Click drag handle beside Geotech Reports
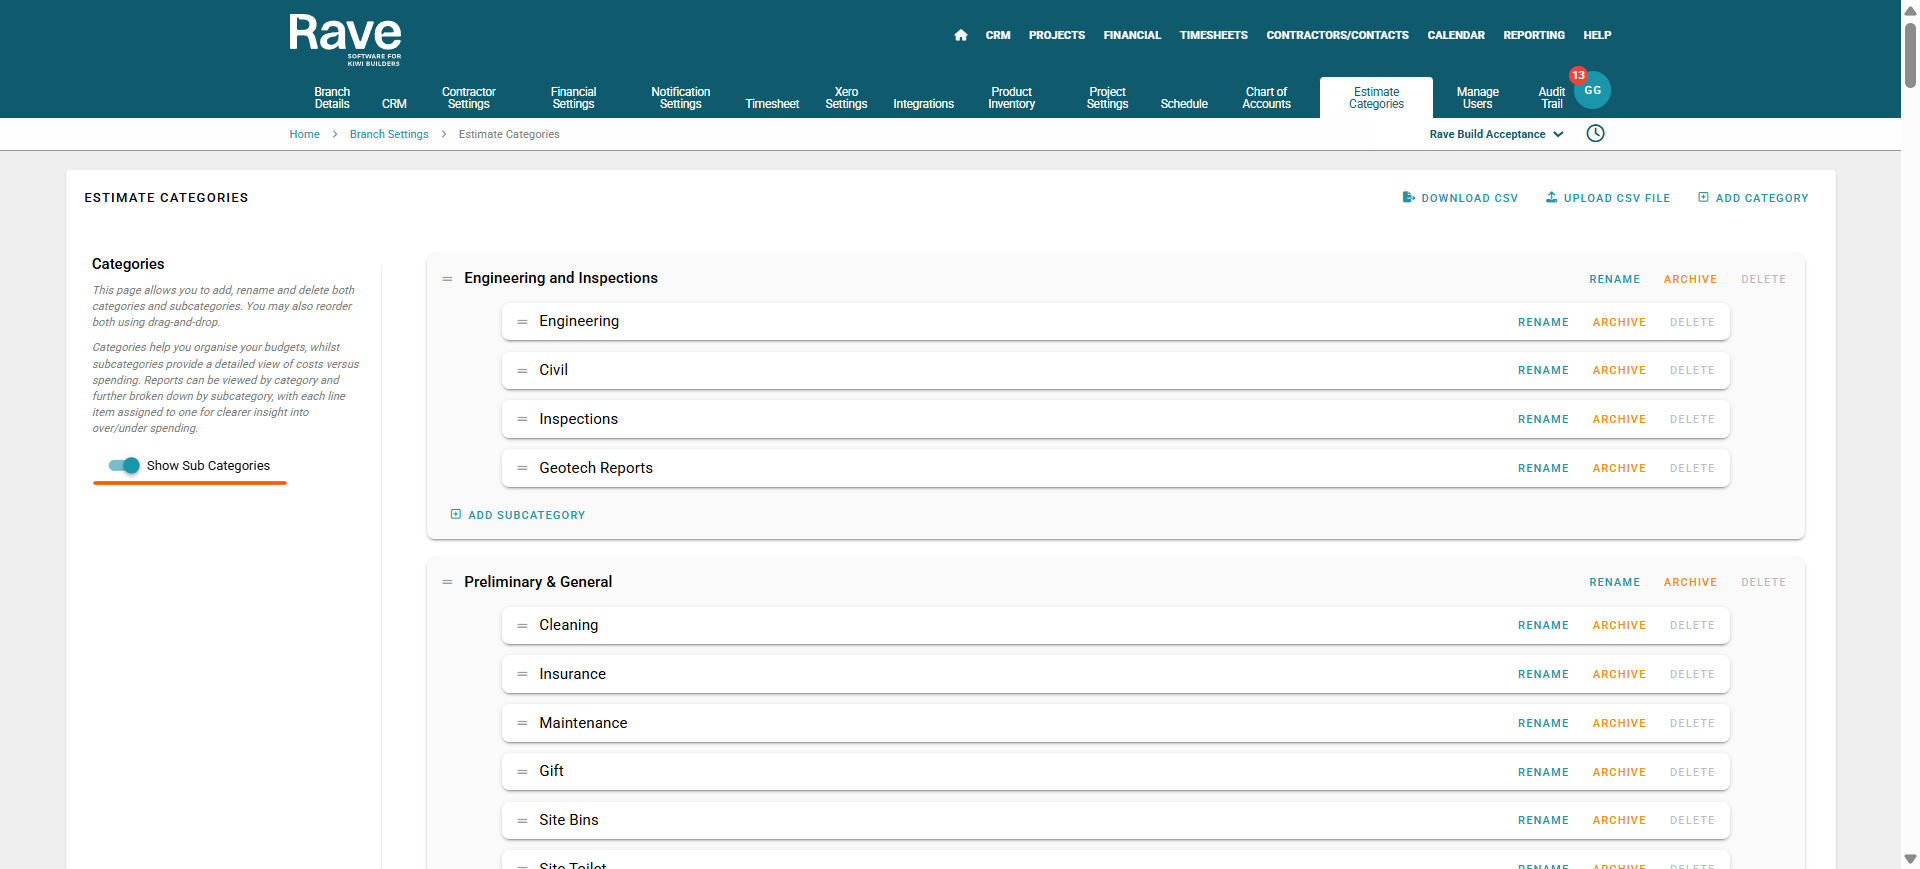 (522, 468)
